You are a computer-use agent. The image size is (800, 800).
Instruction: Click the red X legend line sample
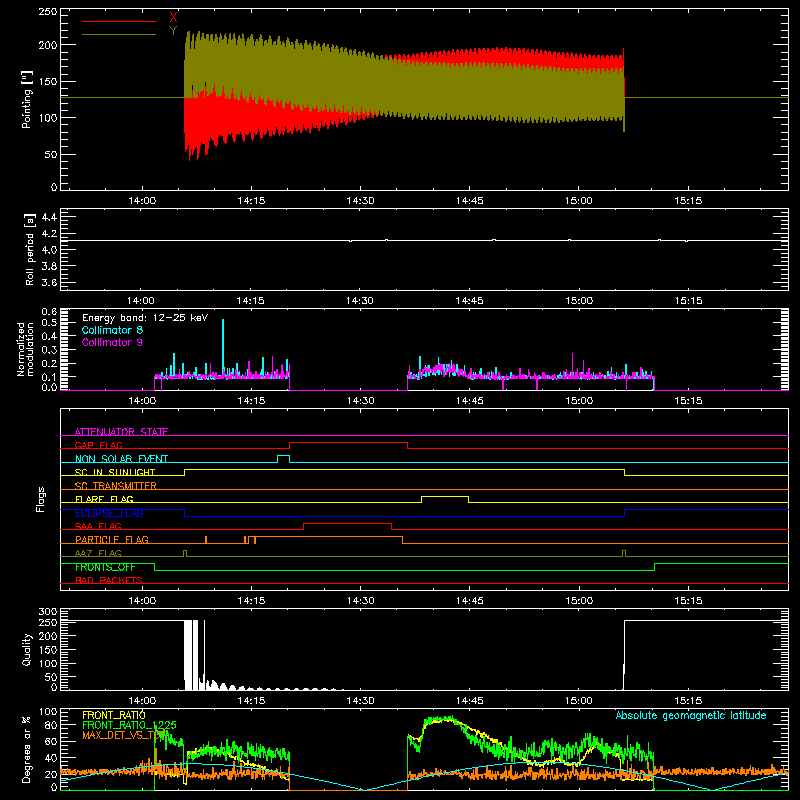click(118, 21)
